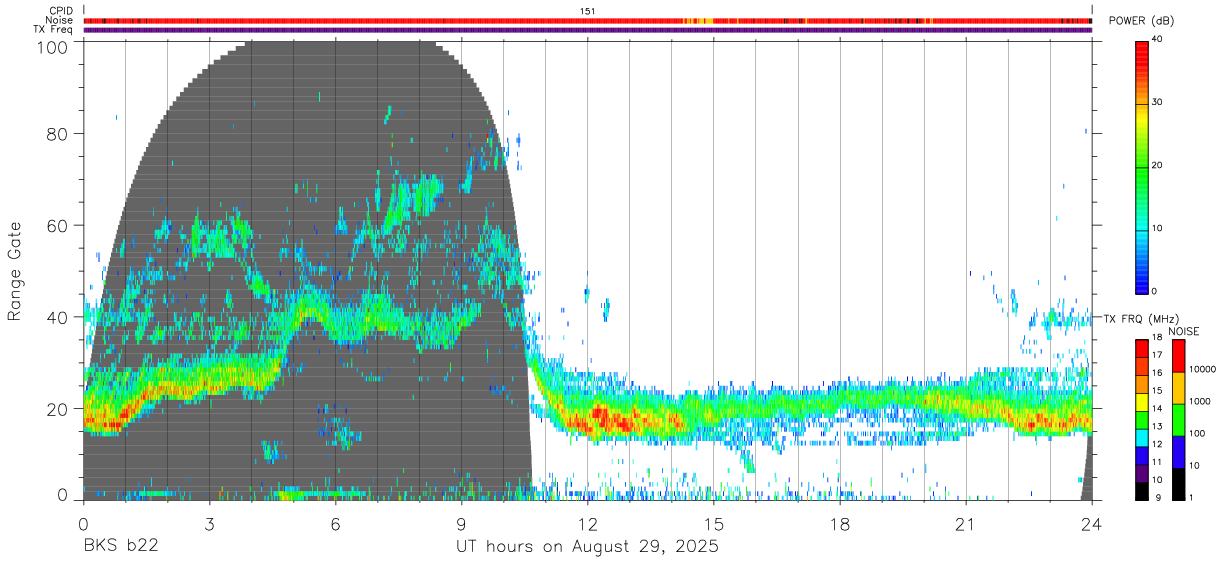Viewport: 1228px width, 567px height.
Task: Click range gate tick 40 on the y-axis
Action: click(56, 317)
